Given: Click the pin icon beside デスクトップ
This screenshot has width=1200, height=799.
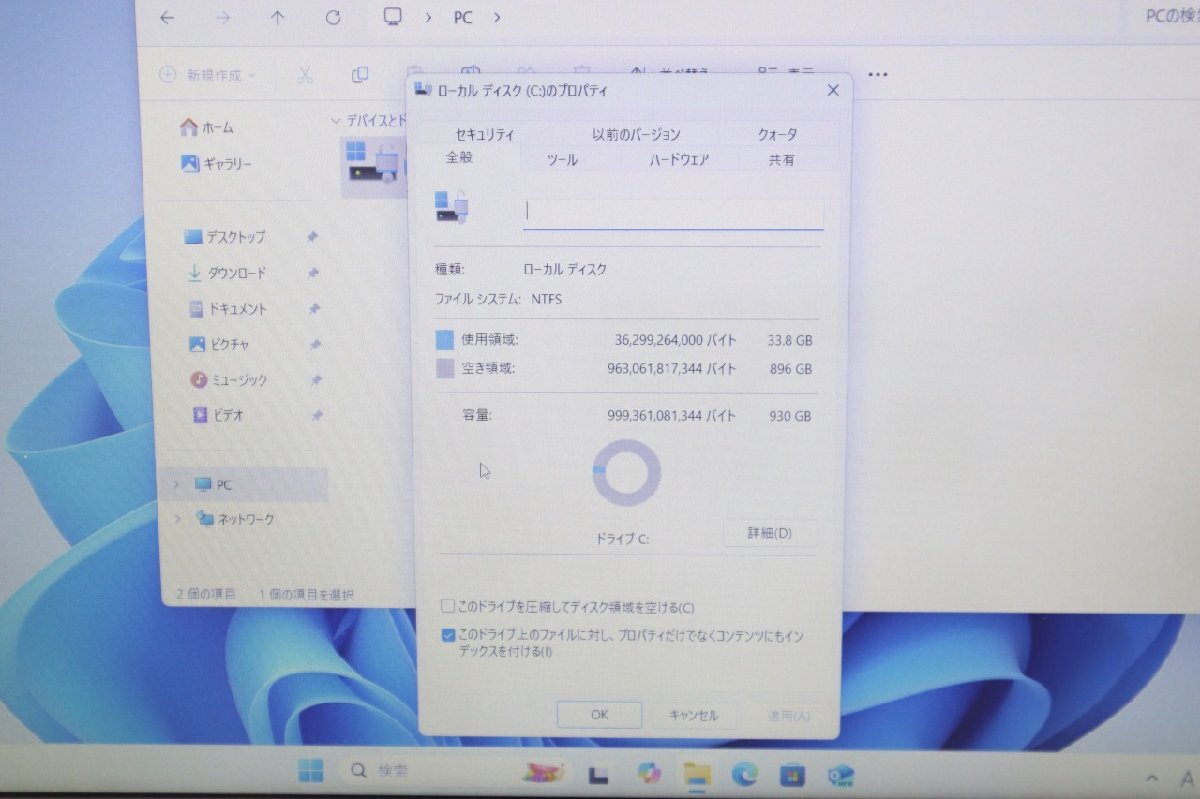Looking at the screenshot, I should [312, 237].
